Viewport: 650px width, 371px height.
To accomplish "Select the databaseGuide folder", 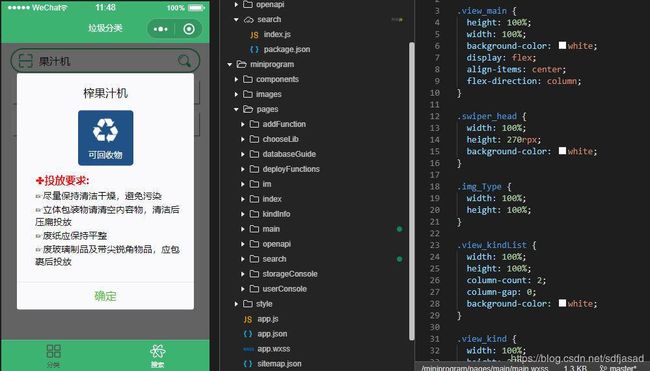I will [x=289, y=154].
